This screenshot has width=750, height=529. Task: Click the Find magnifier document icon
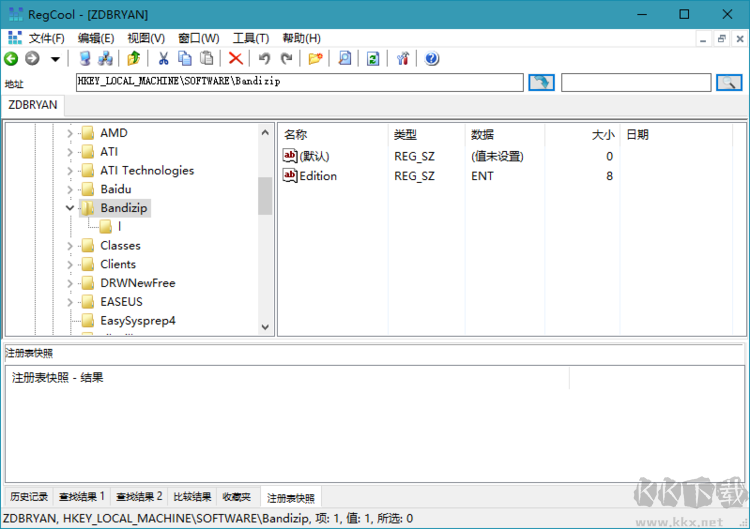[344, 58]
